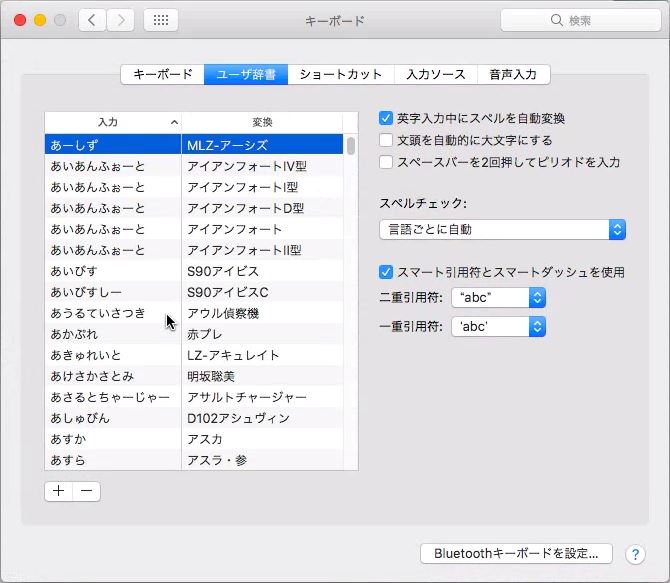
Task: Select the あすら input row
Action: pyautogui.click(x=113, y=460)
